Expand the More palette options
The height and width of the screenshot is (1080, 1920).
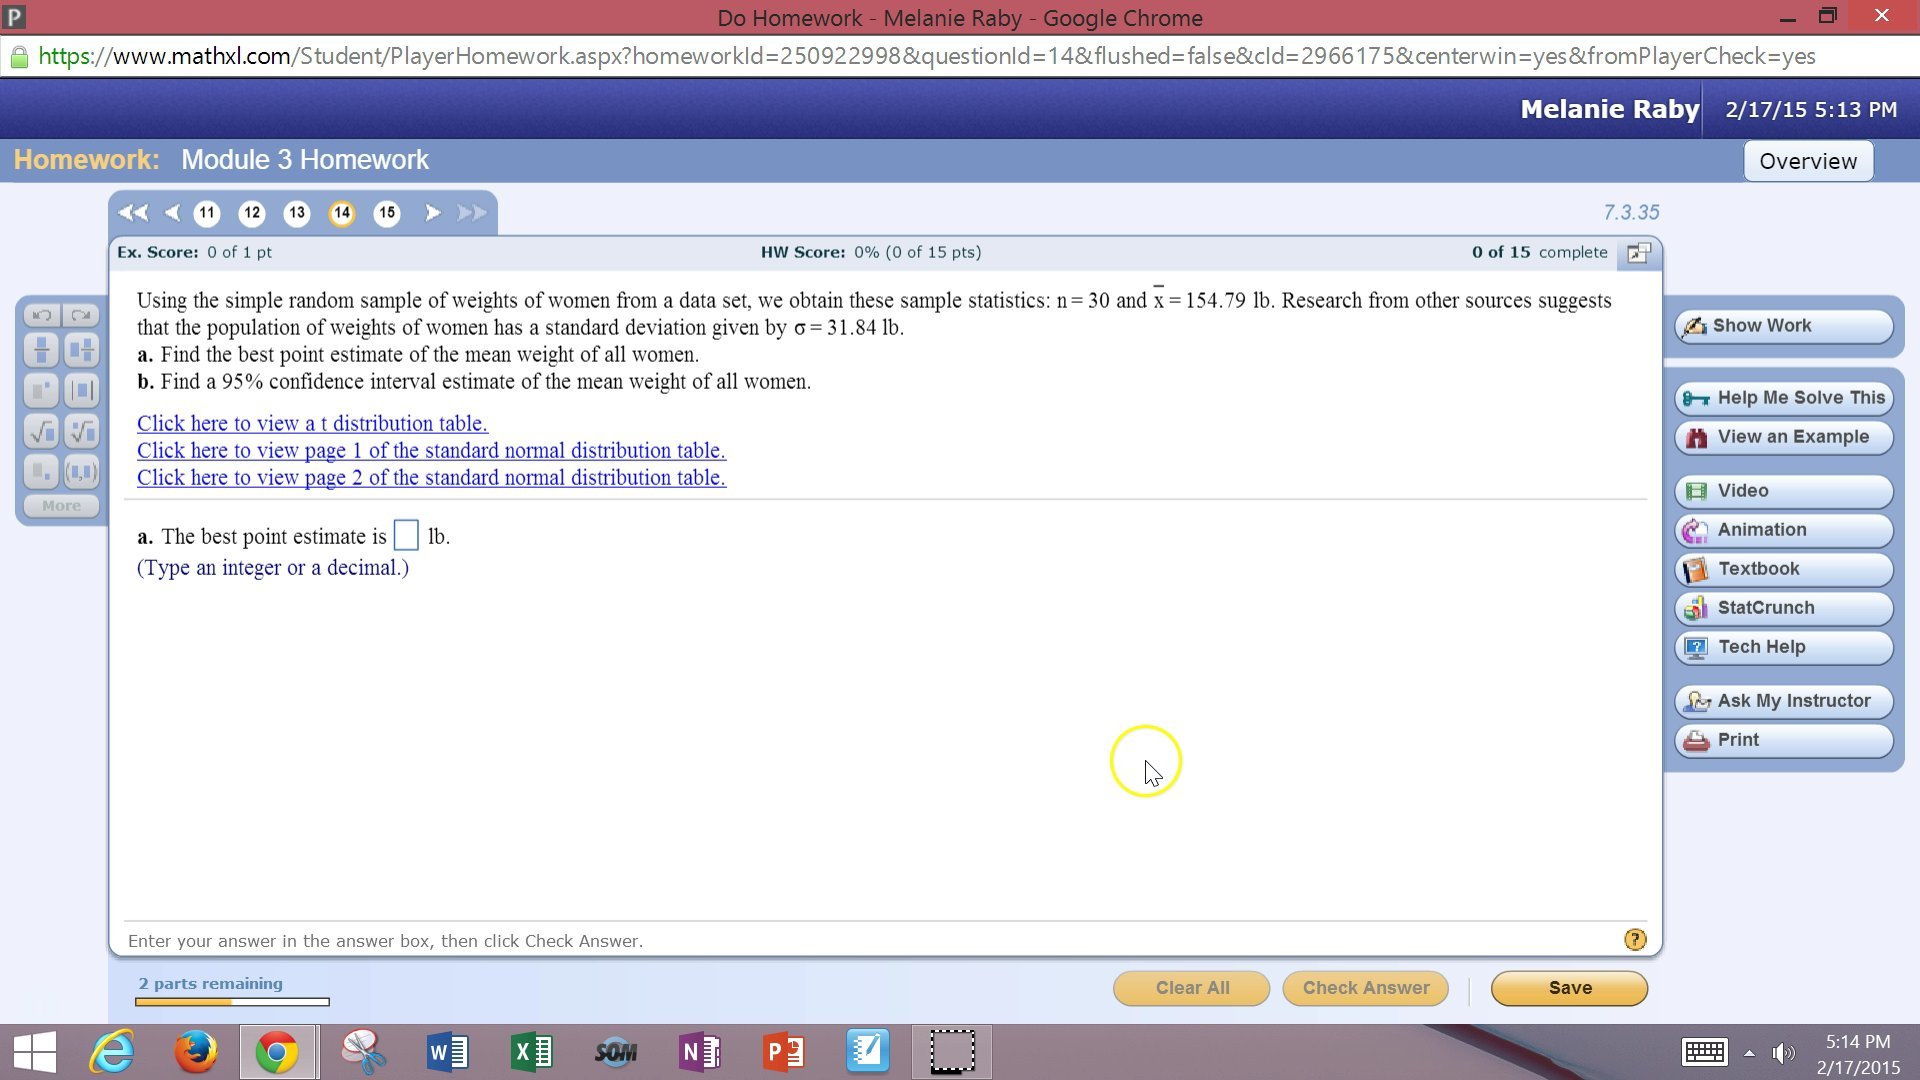click(60, 505)
